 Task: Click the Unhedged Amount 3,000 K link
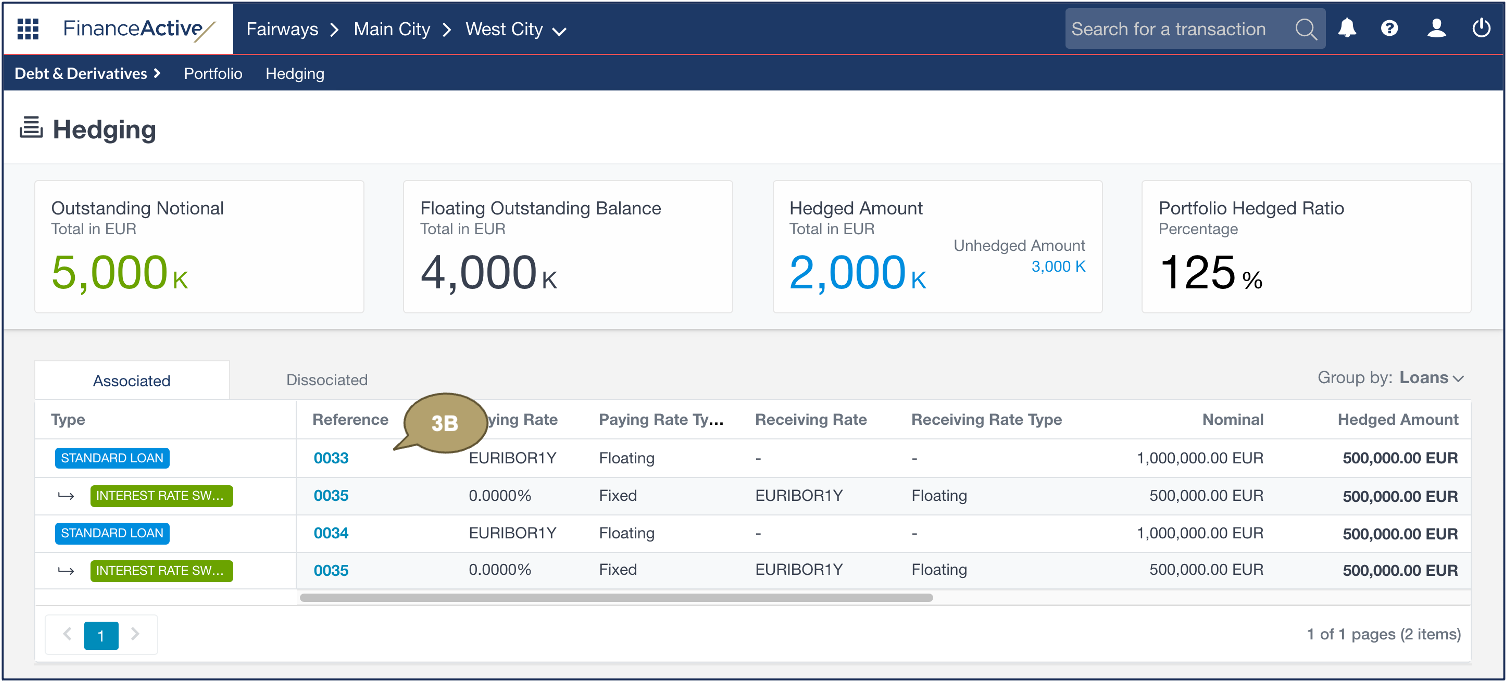[x=1058, y=267]
